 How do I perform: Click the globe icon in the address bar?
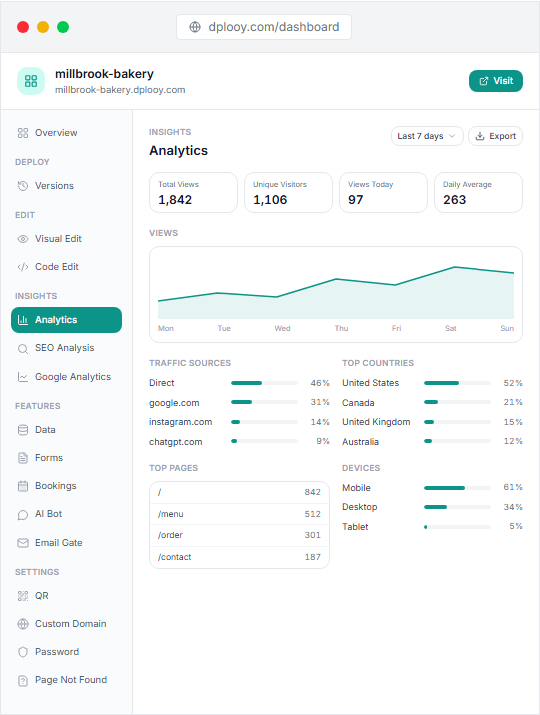pos(195,27)
